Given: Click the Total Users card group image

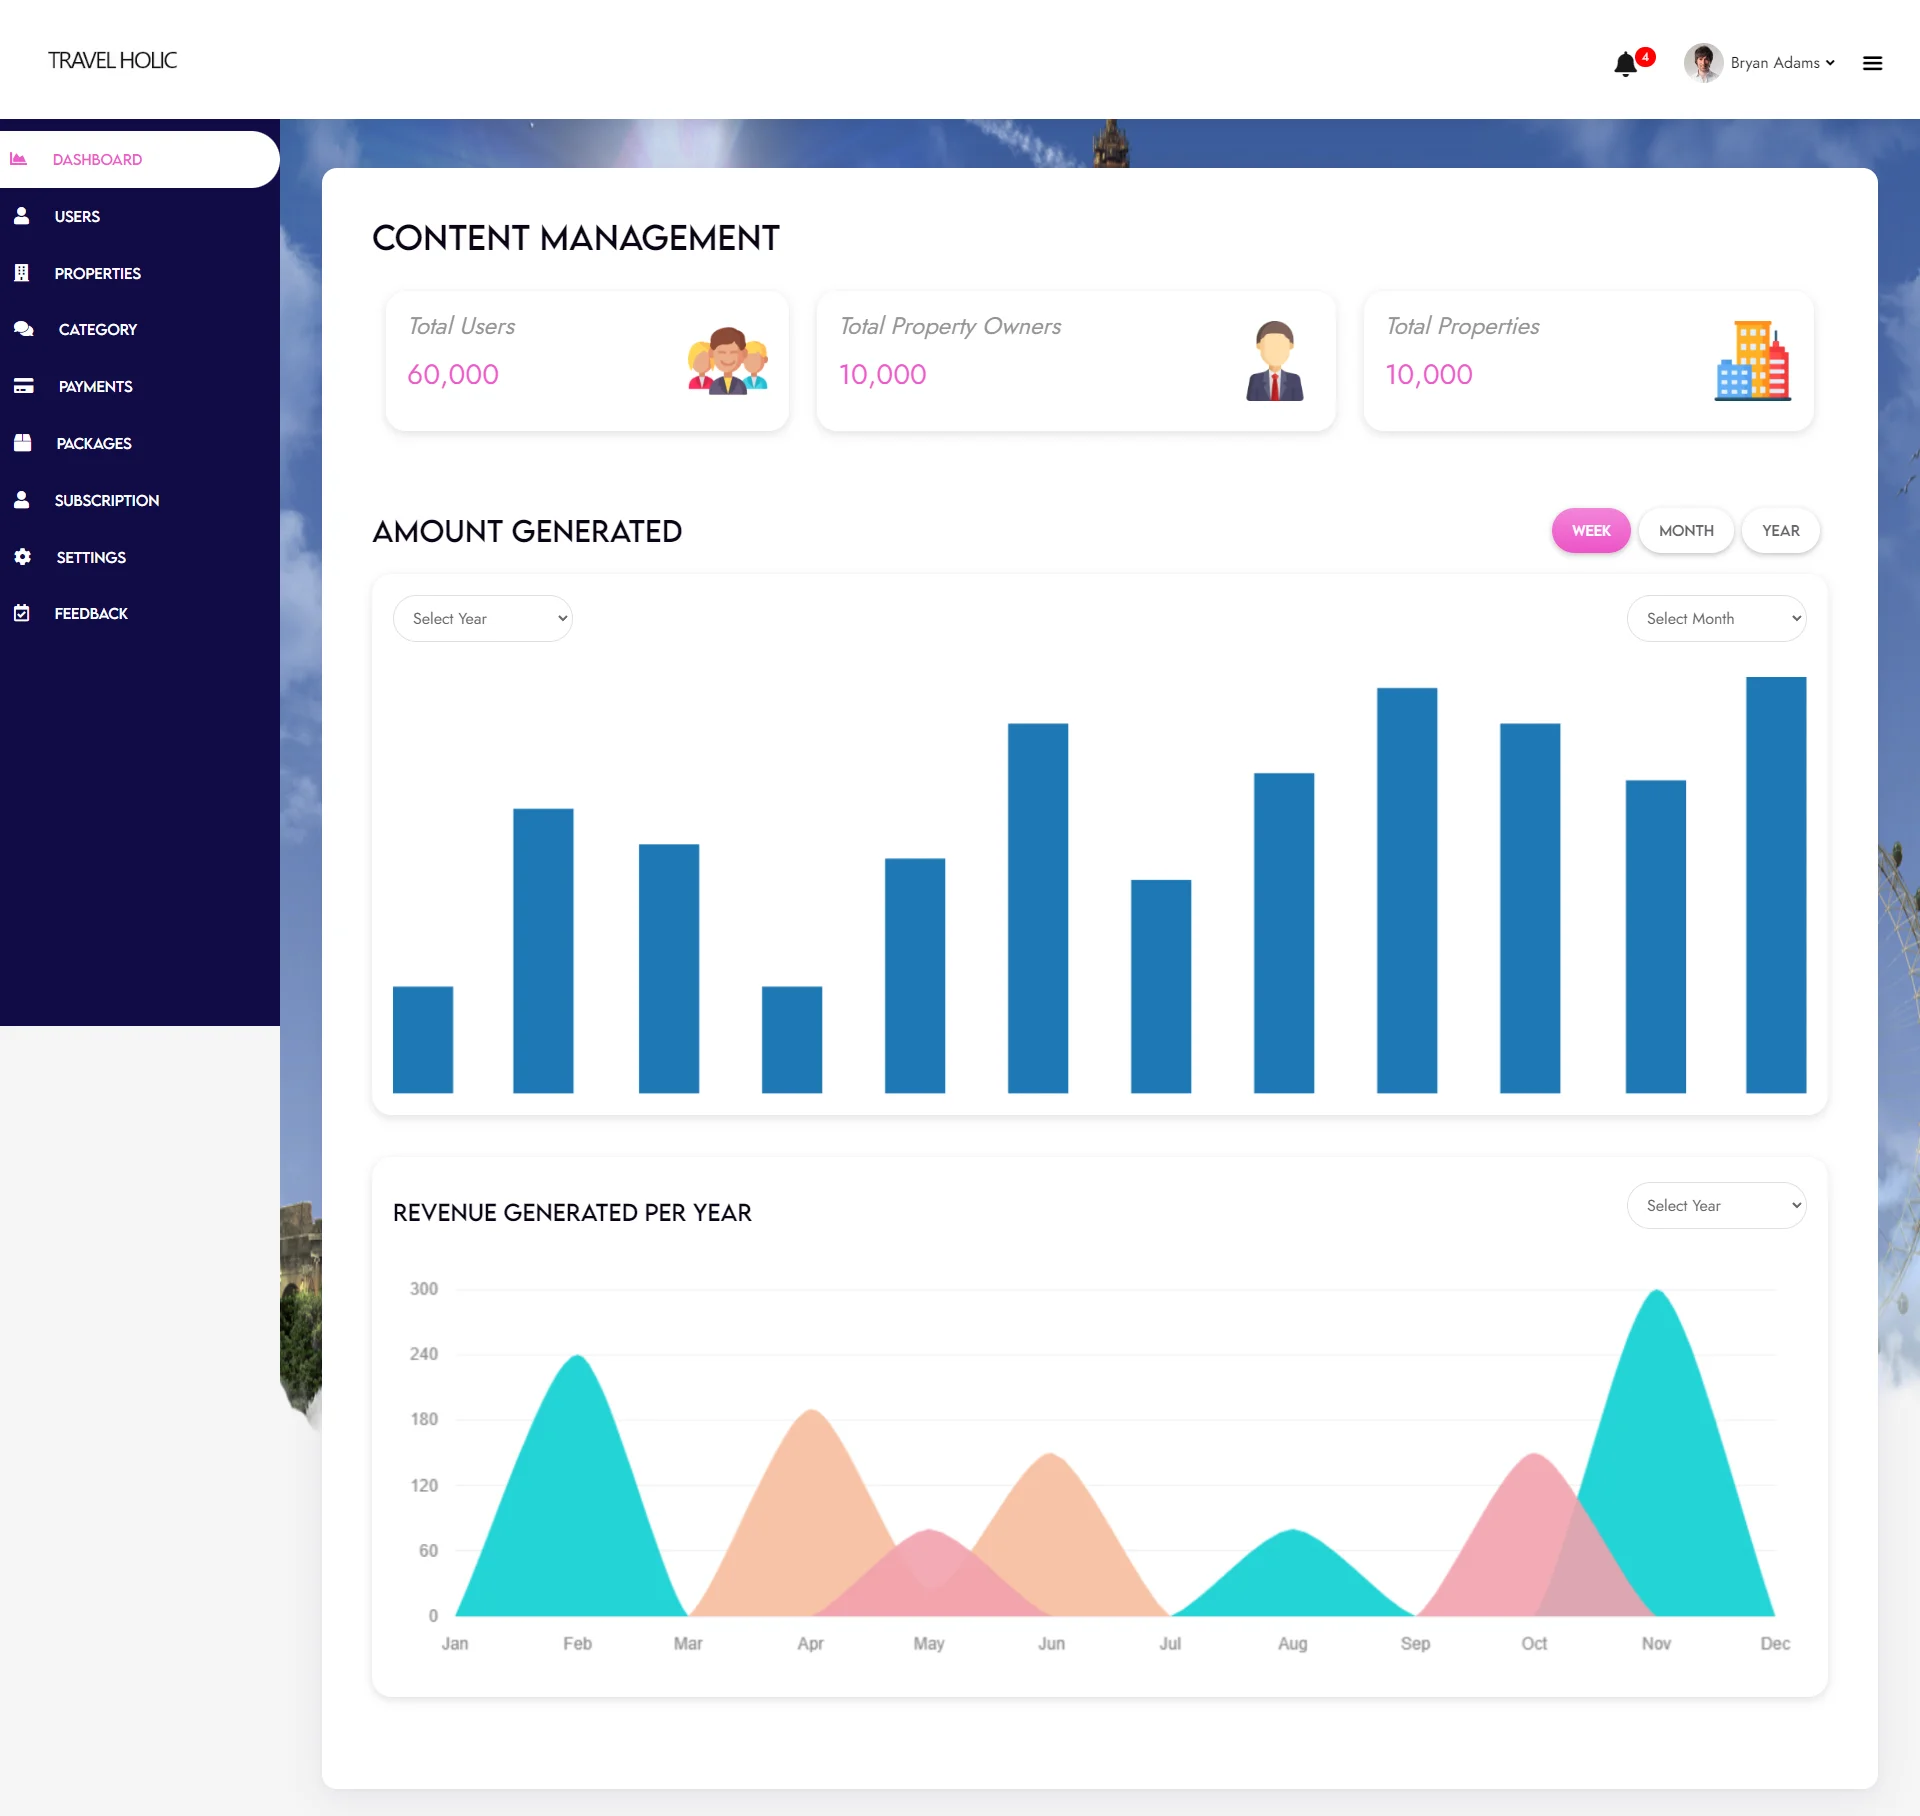Looking at the screenshot, I should coord(727,361).
